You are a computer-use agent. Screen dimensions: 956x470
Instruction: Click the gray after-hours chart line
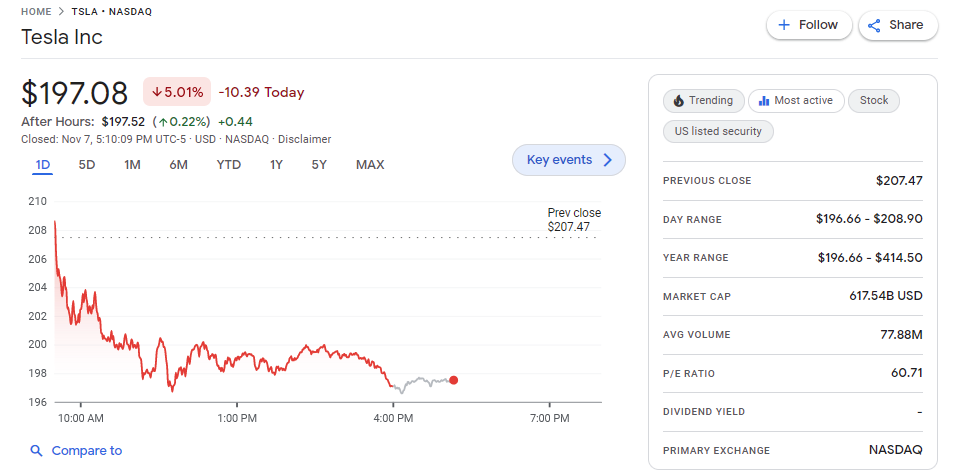pyautogui.click(x=422, y=384)
